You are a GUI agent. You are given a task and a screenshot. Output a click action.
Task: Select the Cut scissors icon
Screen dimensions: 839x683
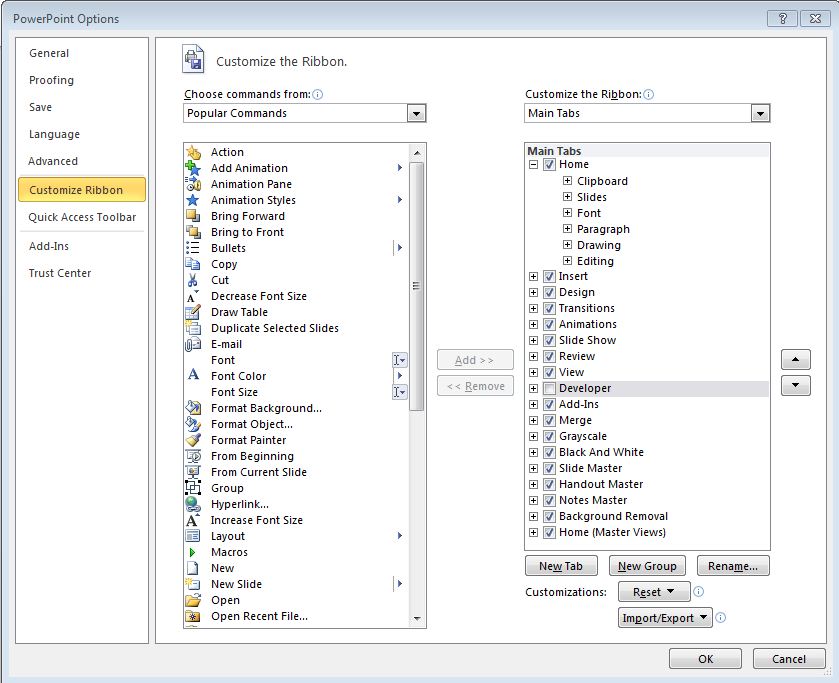pyautogui.click(x=193, y=280)
